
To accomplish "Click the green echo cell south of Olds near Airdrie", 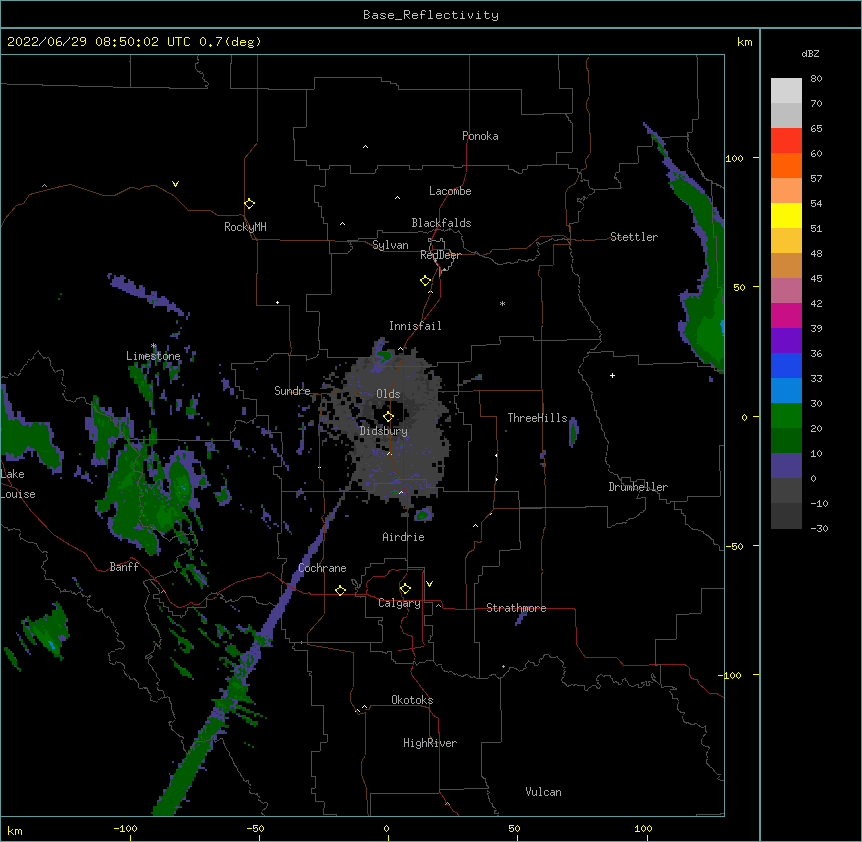I will [x=423, y=515].
